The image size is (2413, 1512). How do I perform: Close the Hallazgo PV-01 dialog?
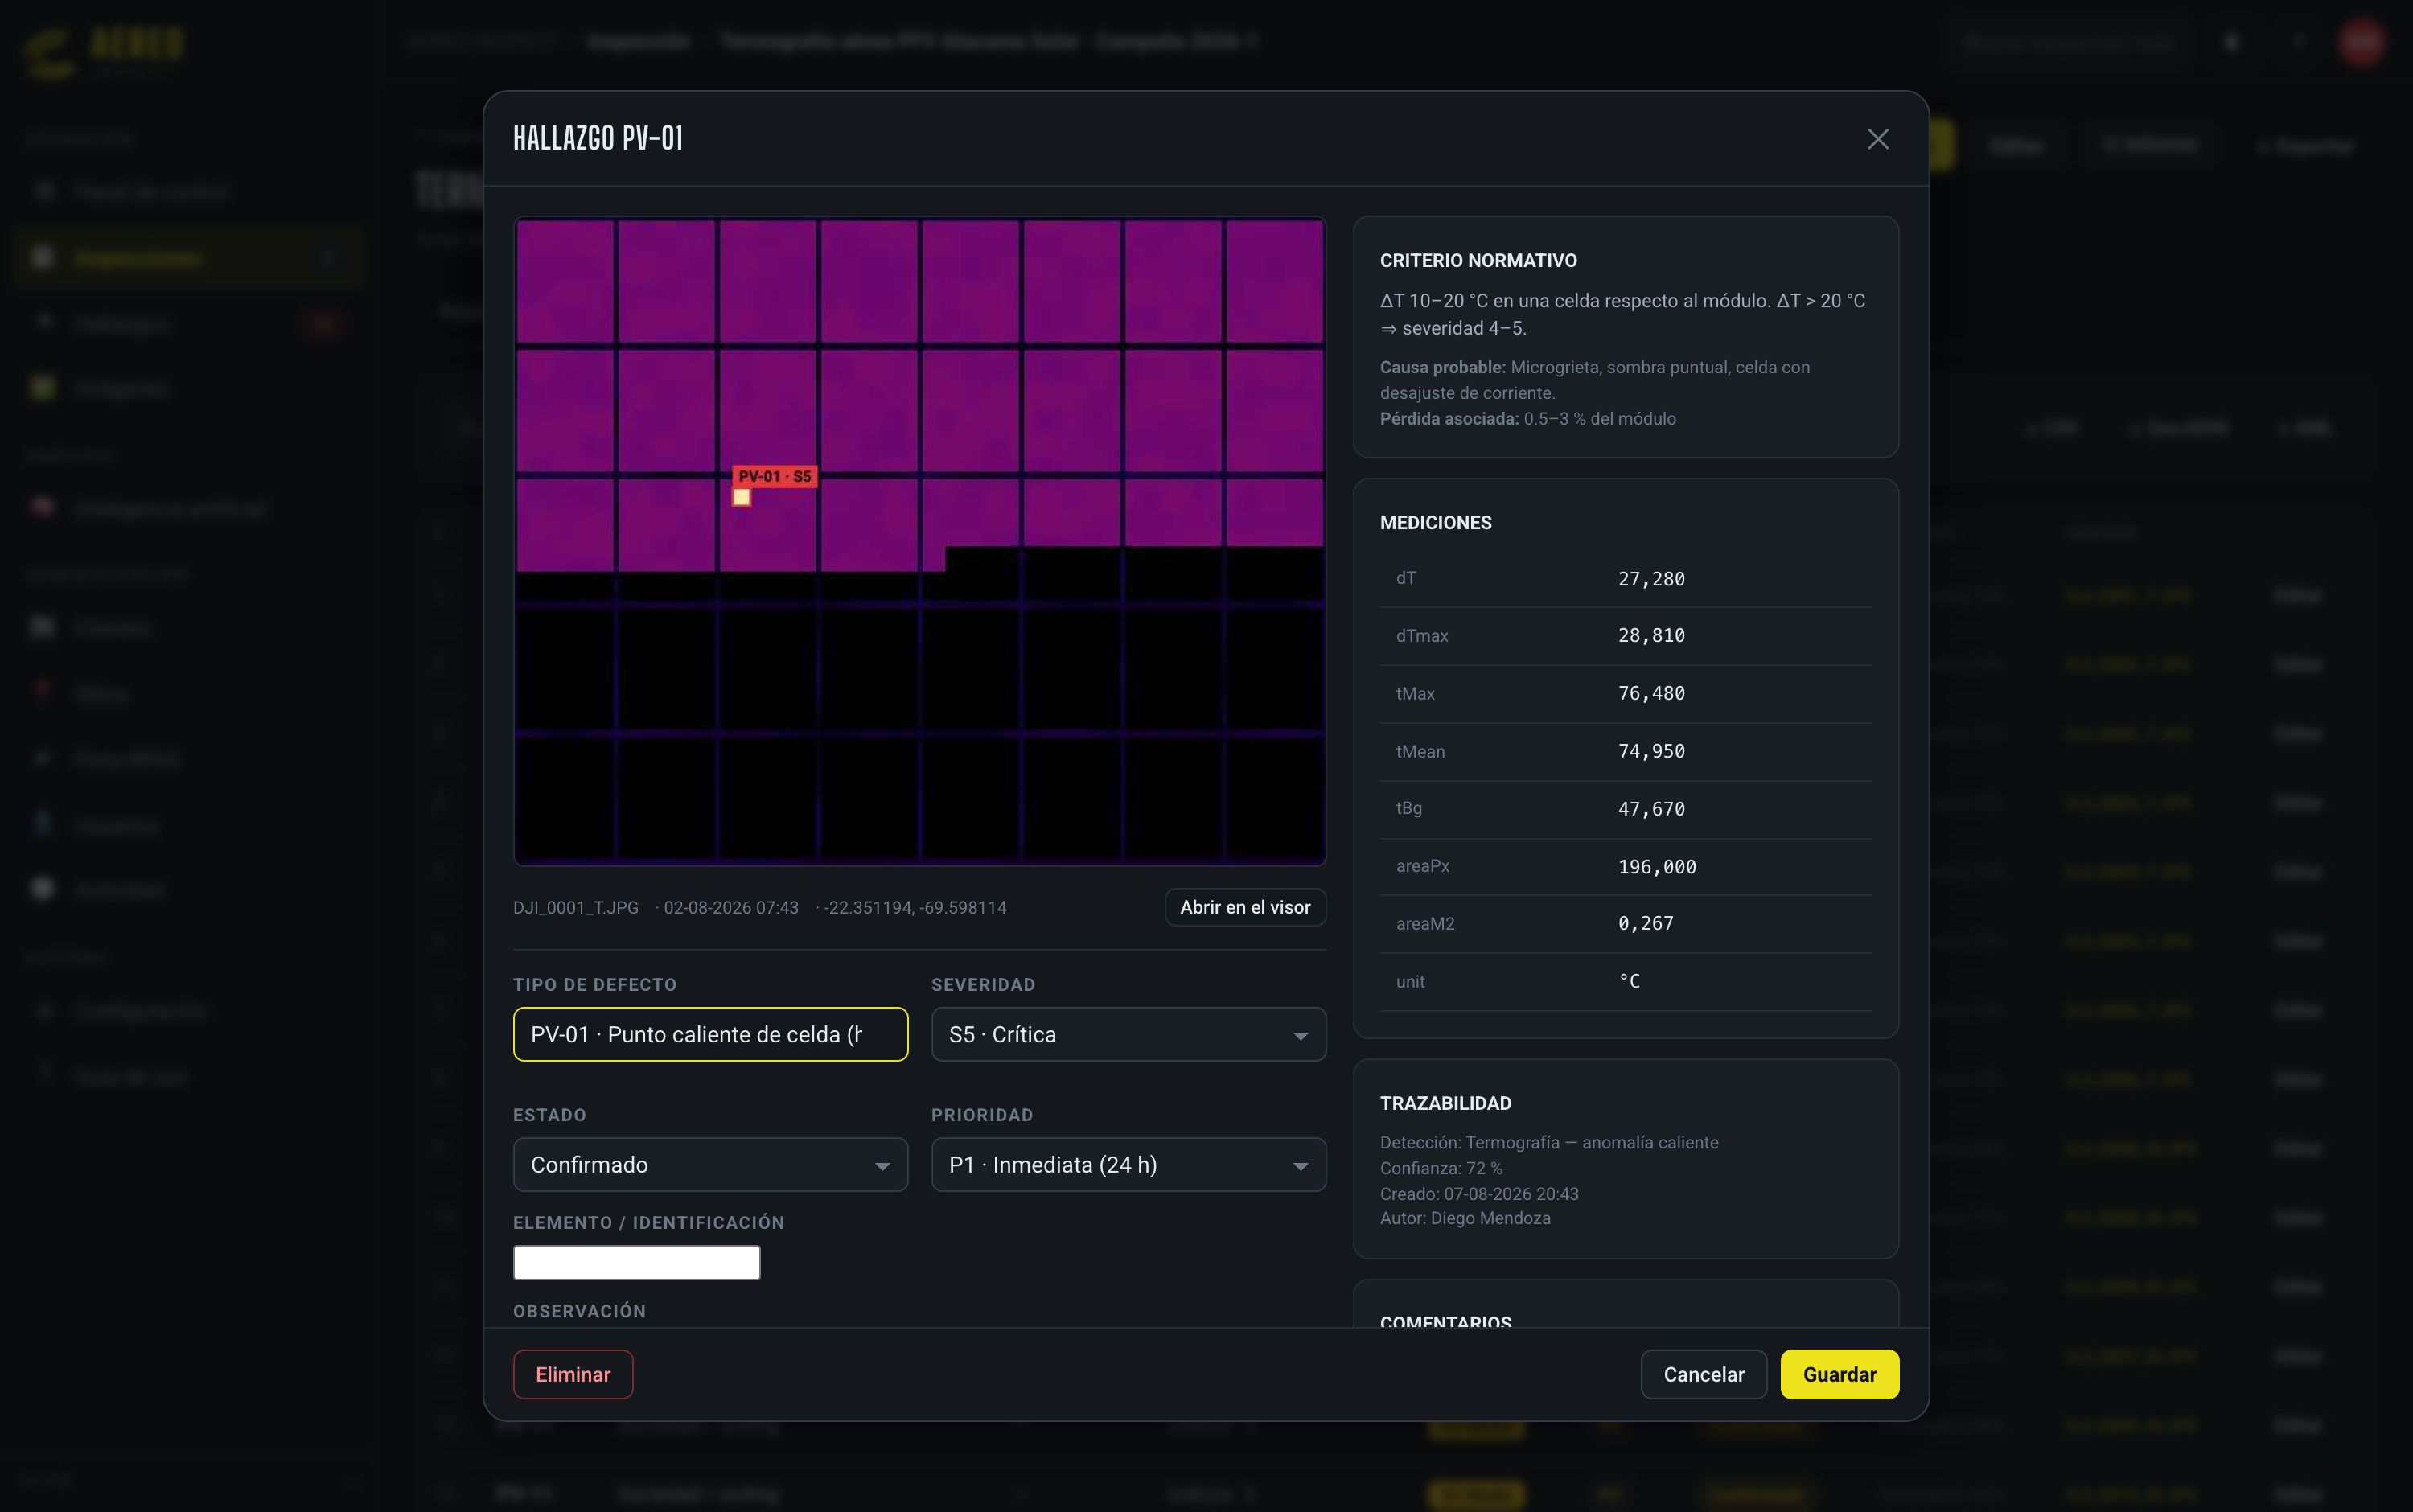click(x=1877, y=139)
